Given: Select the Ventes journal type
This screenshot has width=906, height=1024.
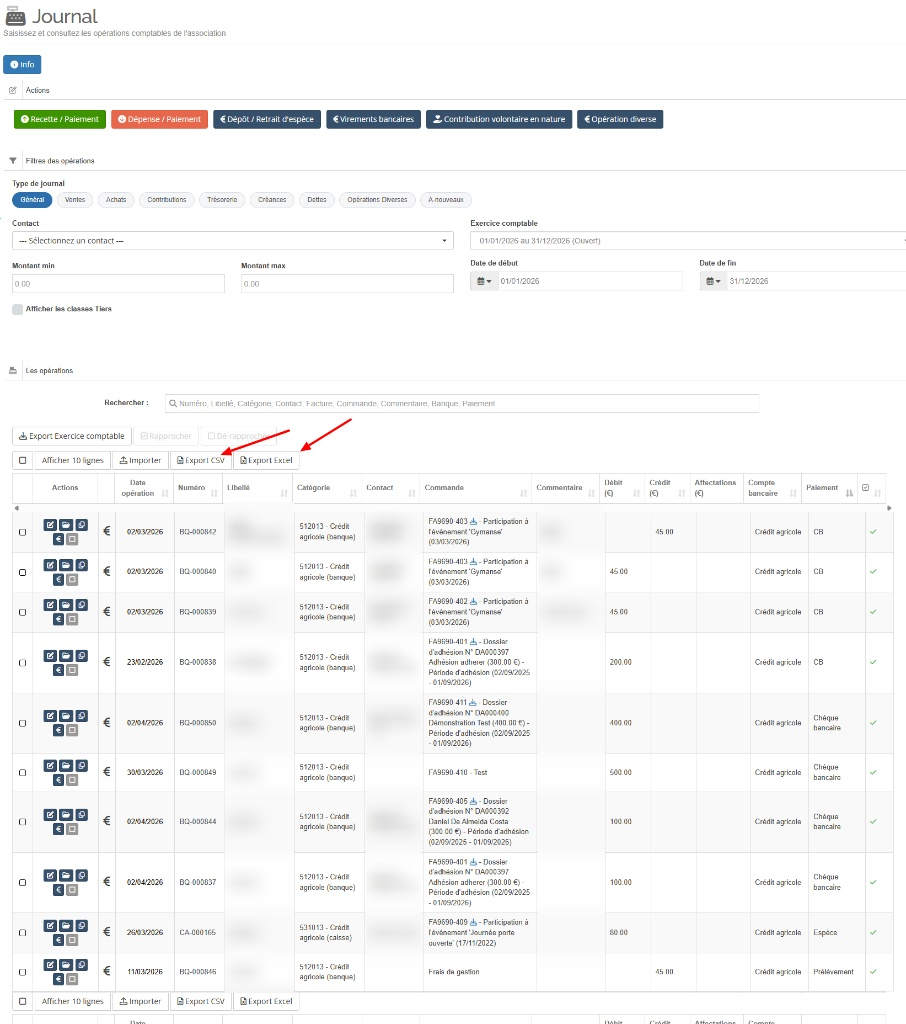Looking at the screenshot, I should coord(75,200).
